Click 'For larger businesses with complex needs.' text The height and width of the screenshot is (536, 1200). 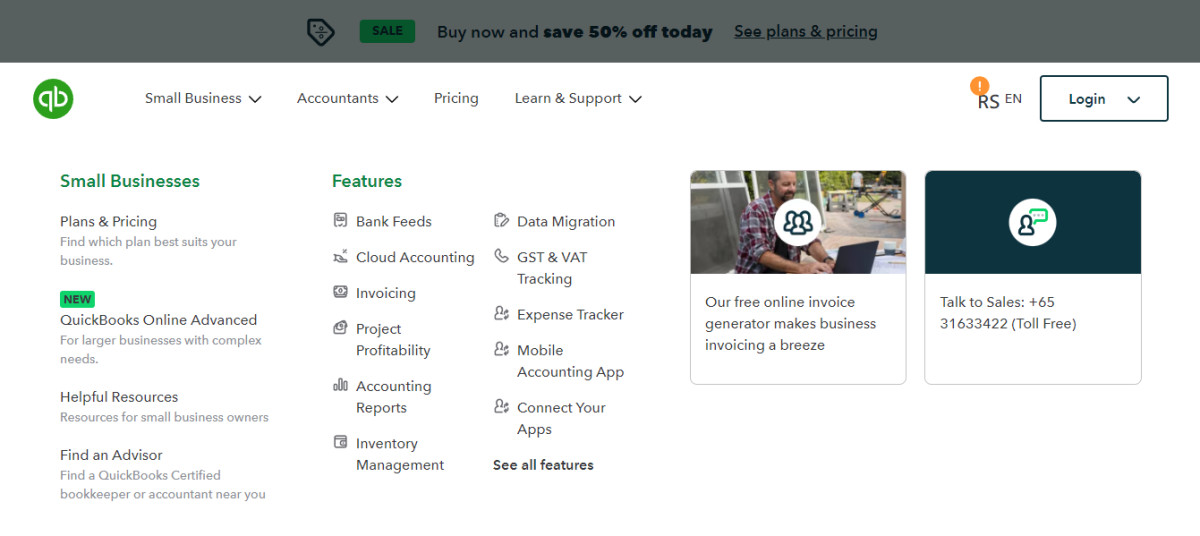tap(161, 349)
